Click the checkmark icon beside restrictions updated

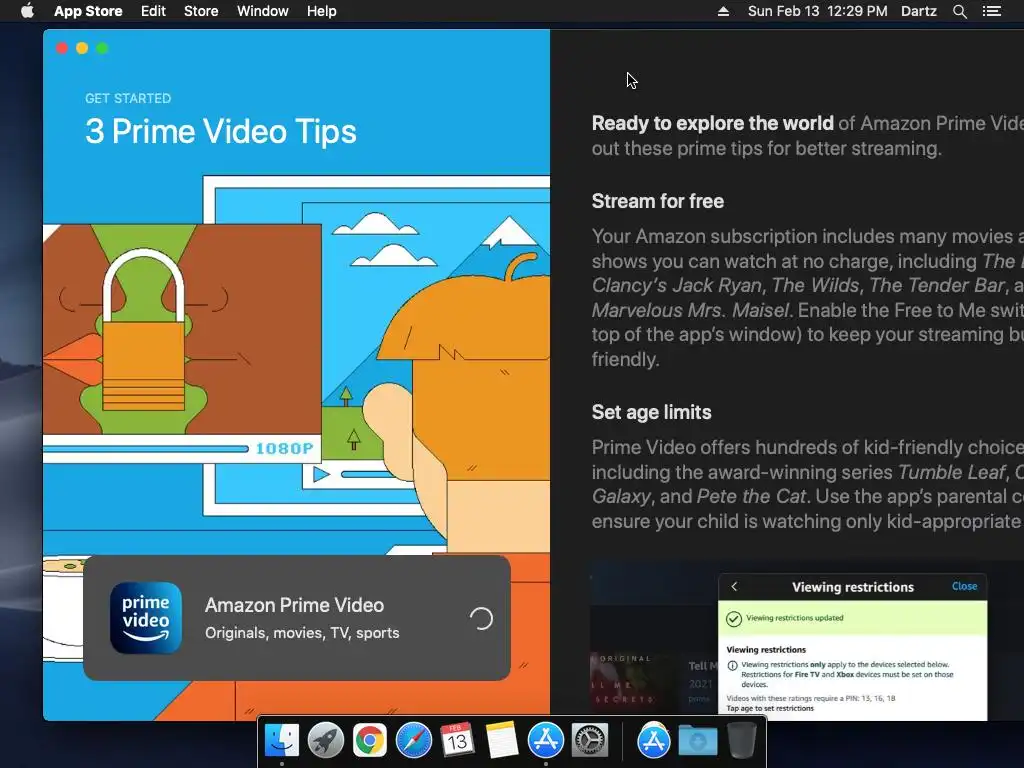pos(734,618)
